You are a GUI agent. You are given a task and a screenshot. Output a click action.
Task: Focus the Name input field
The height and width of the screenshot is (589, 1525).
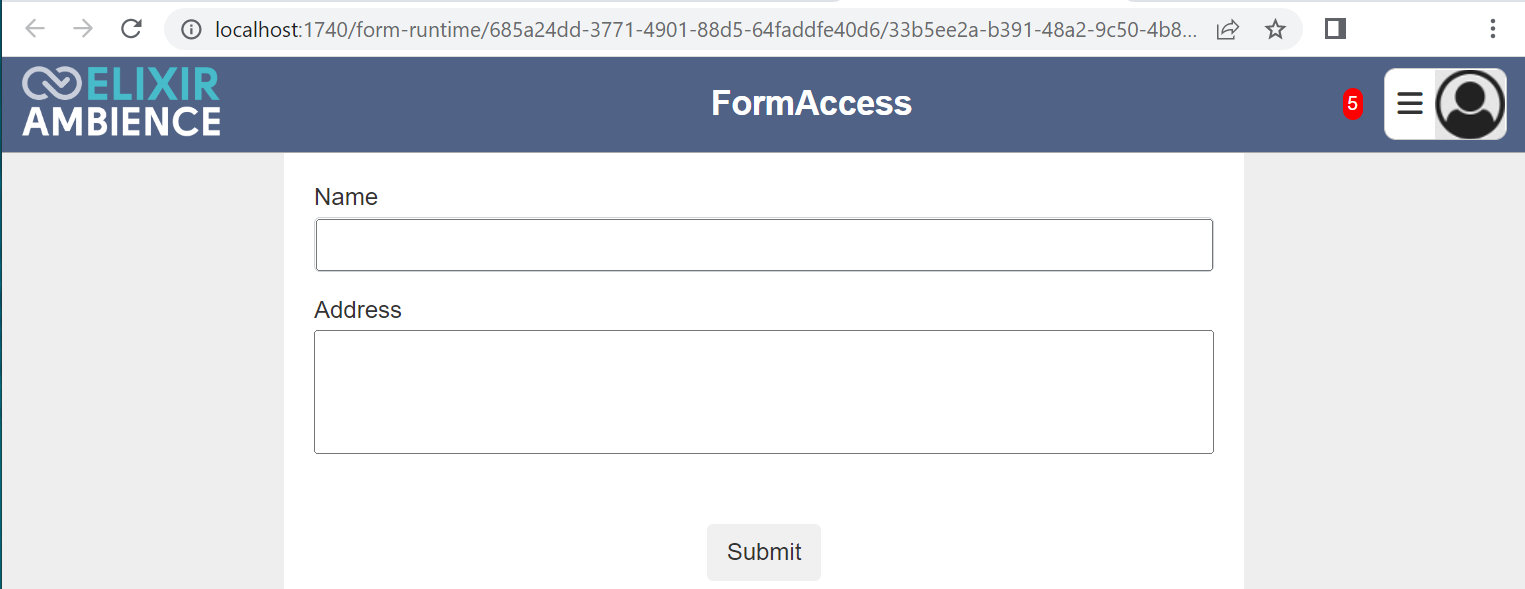coord(764,245)
